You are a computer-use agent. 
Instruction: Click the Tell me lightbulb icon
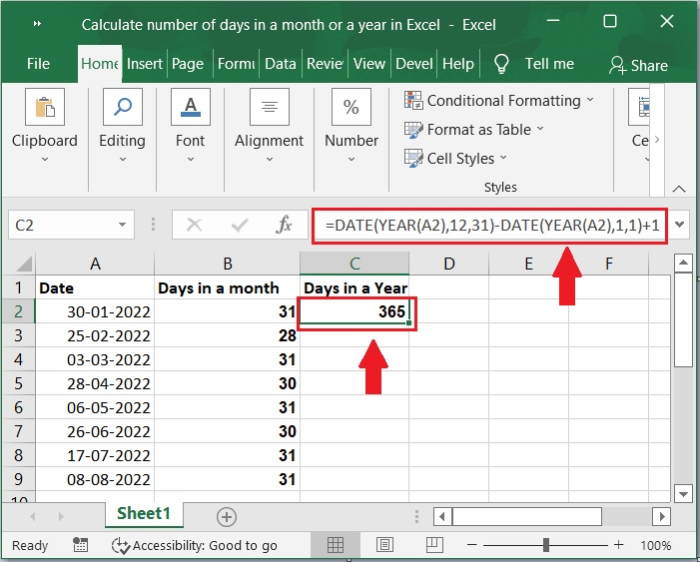tap(501, 64)
